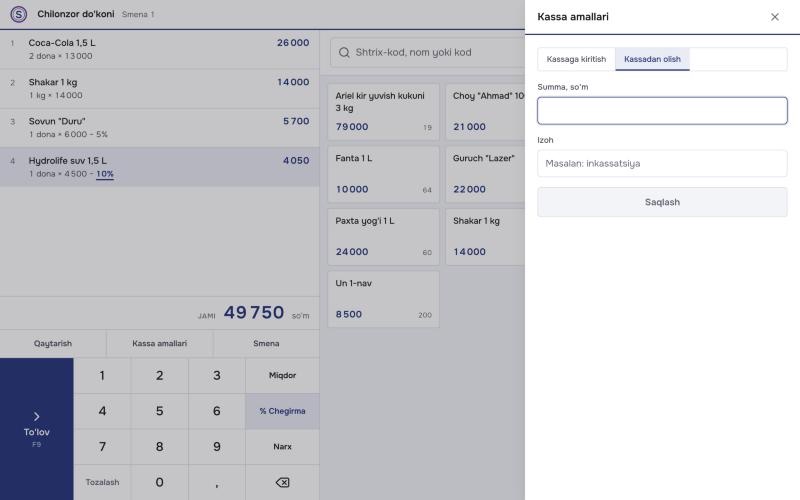This screenshot has width=800, height=500.
Task: Select the Hydrolife suv cart line
Action: (160, 167)
